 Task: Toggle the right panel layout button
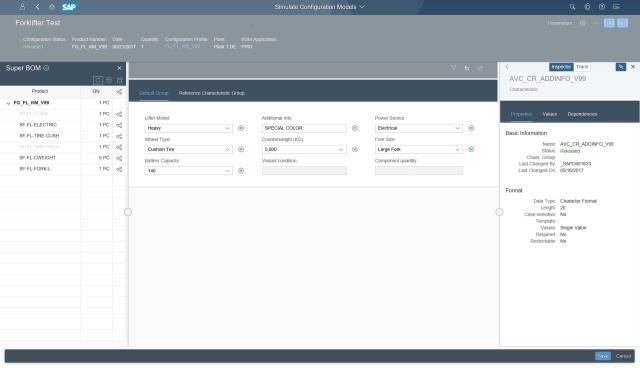tap(622, 23)
